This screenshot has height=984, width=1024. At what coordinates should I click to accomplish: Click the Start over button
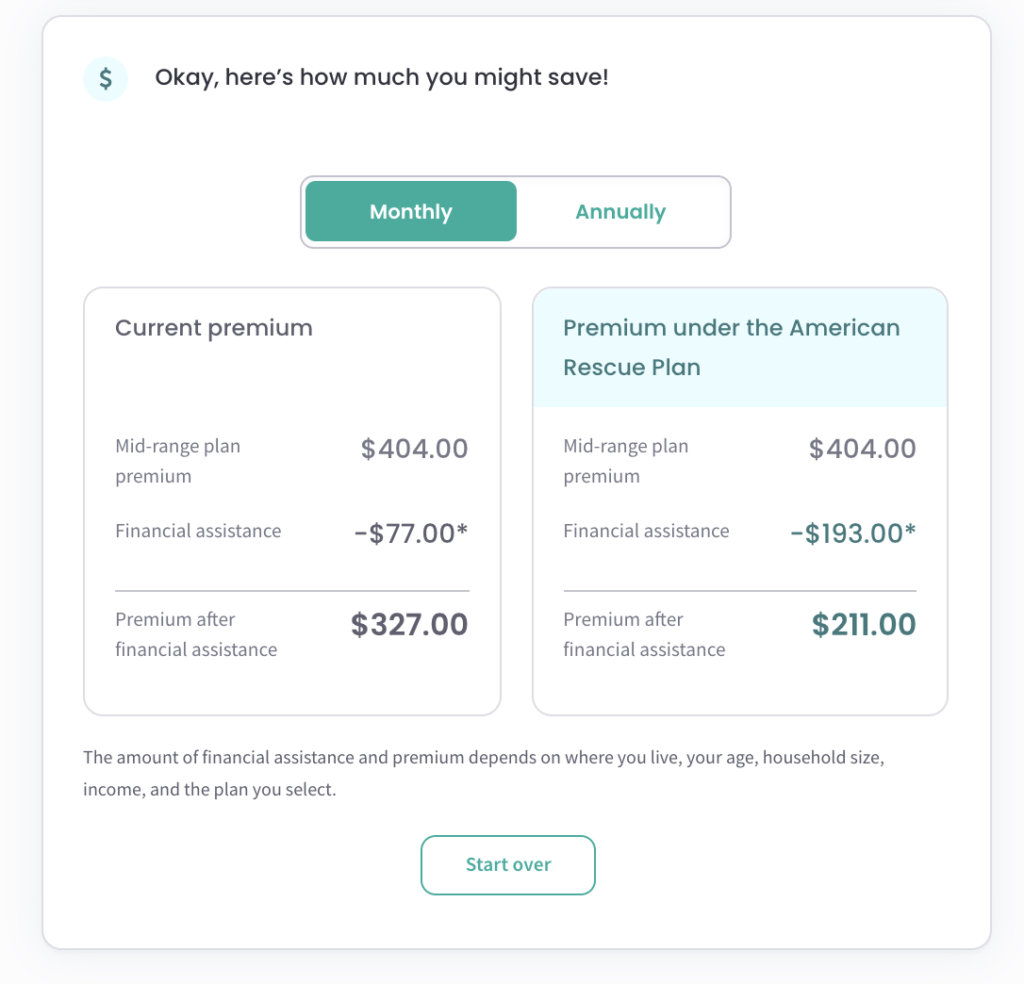coord(508,865)
